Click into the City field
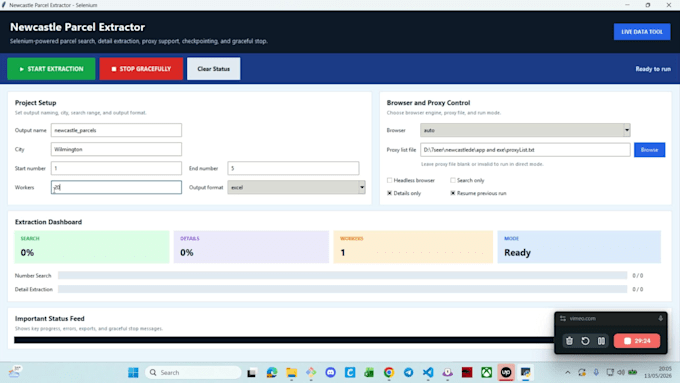680x383 pixels. [x=116, y=149]
